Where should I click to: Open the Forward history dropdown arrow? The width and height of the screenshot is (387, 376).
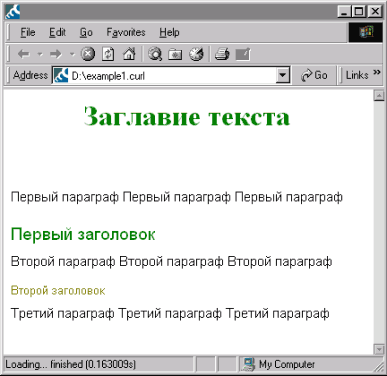coord(72,54)
